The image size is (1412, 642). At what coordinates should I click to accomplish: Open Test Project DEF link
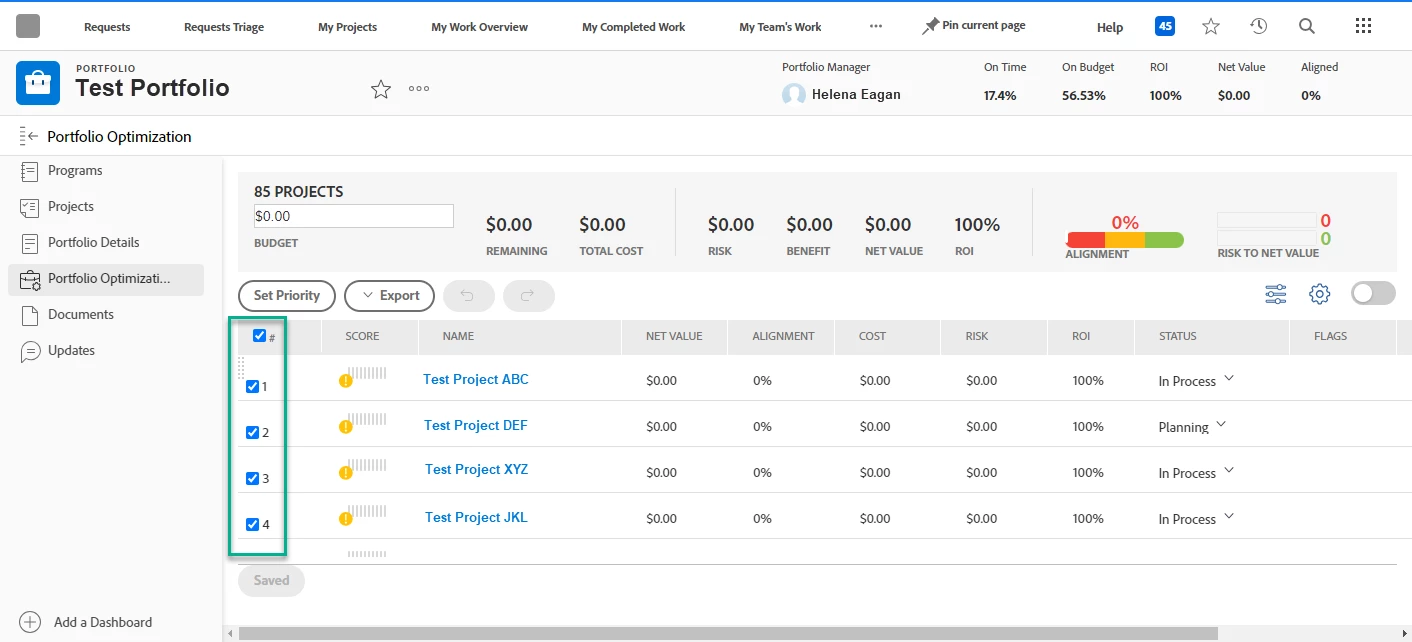pyautogui.click(x=476, y=425)
